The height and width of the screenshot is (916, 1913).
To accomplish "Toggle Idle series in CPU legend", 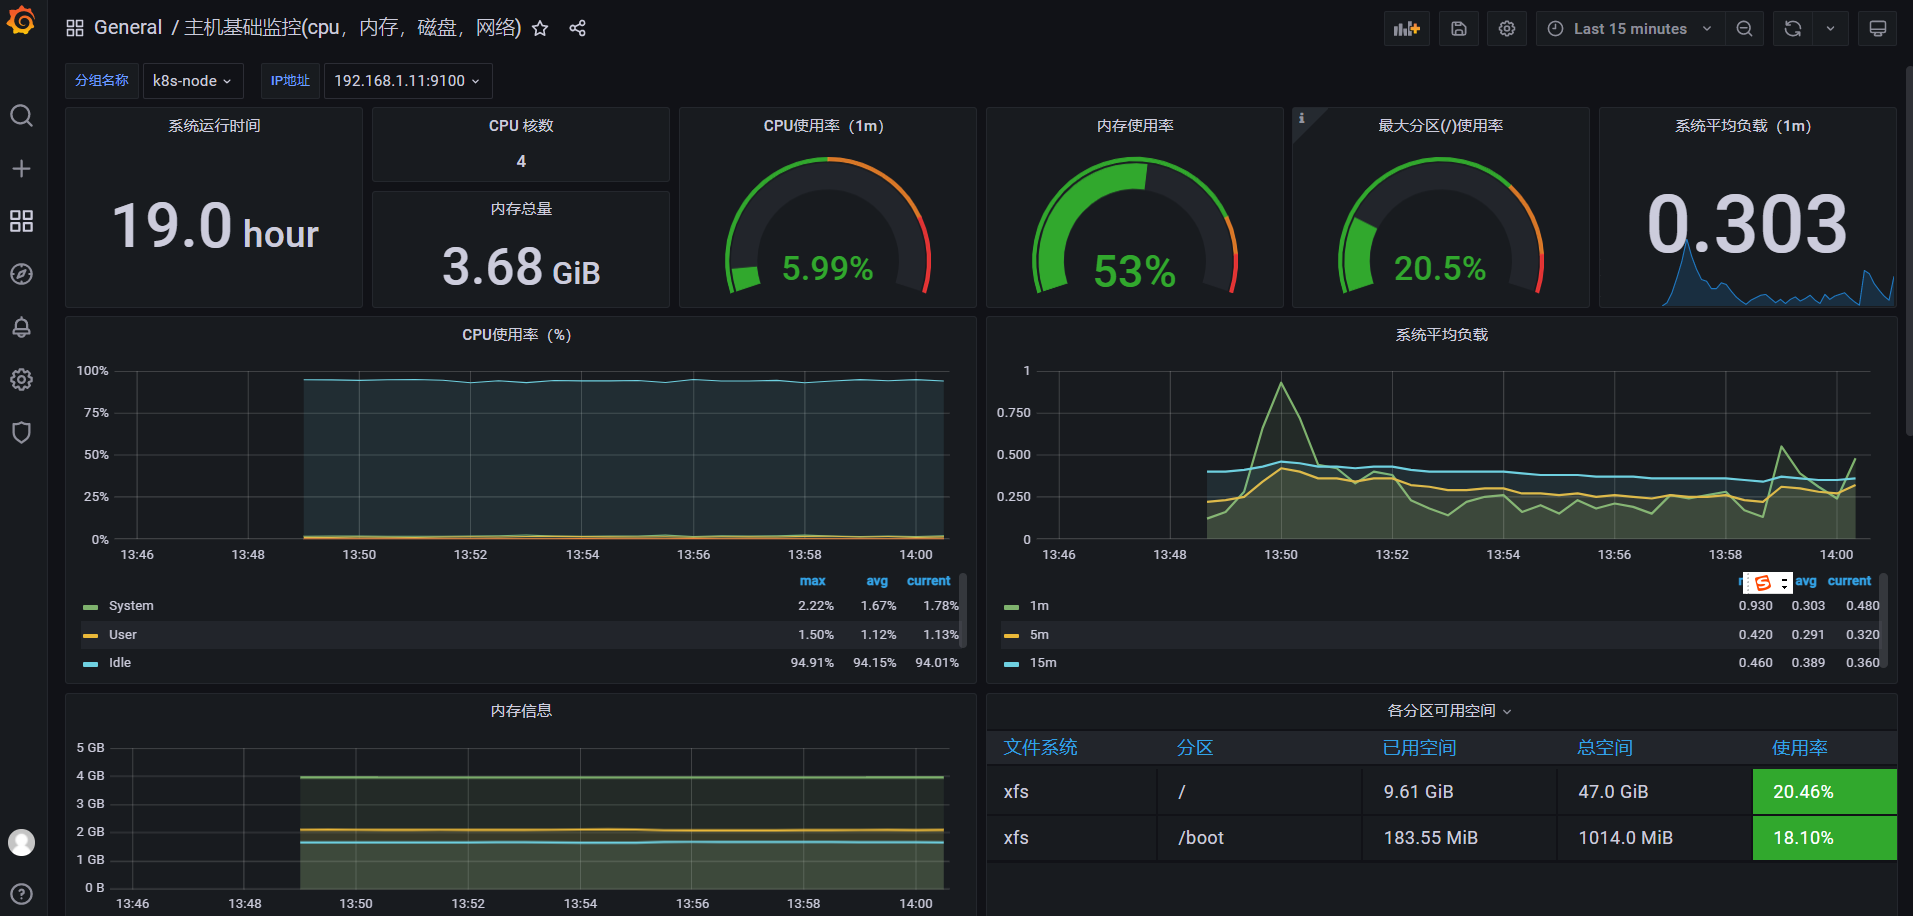I will [120, 663].
